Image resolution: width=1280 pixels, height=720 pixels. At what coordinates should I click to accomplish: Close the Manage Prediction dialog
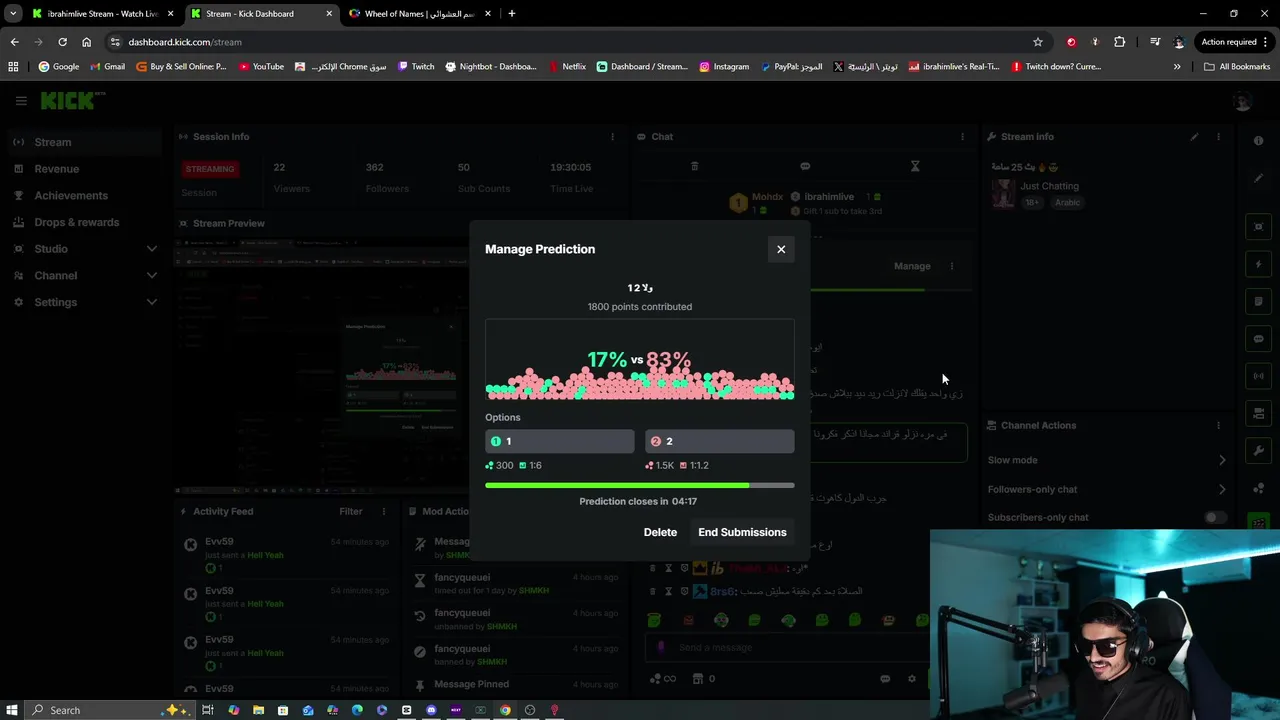tap(781, 249)
